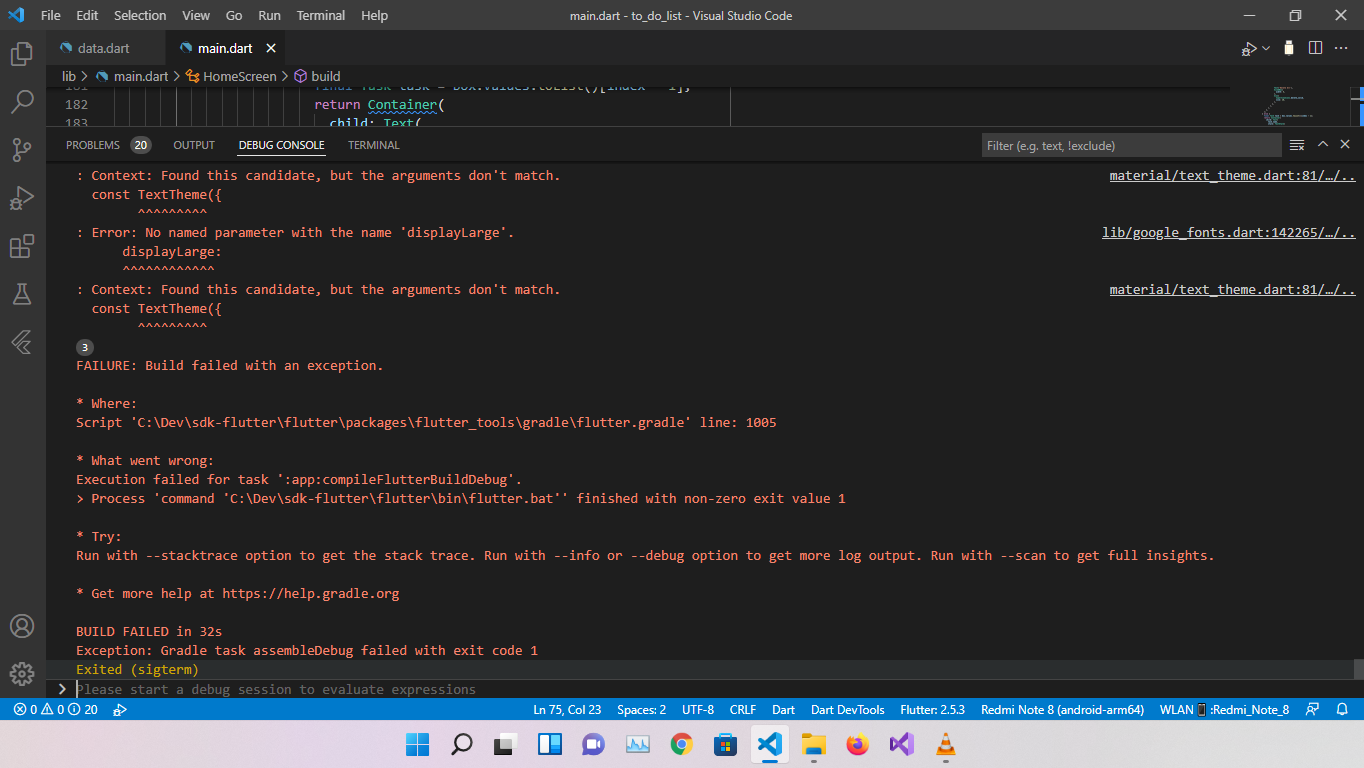Open lib/google_fonts.dart:142265 source link

pyautogui.click(x=1228, y=232)
